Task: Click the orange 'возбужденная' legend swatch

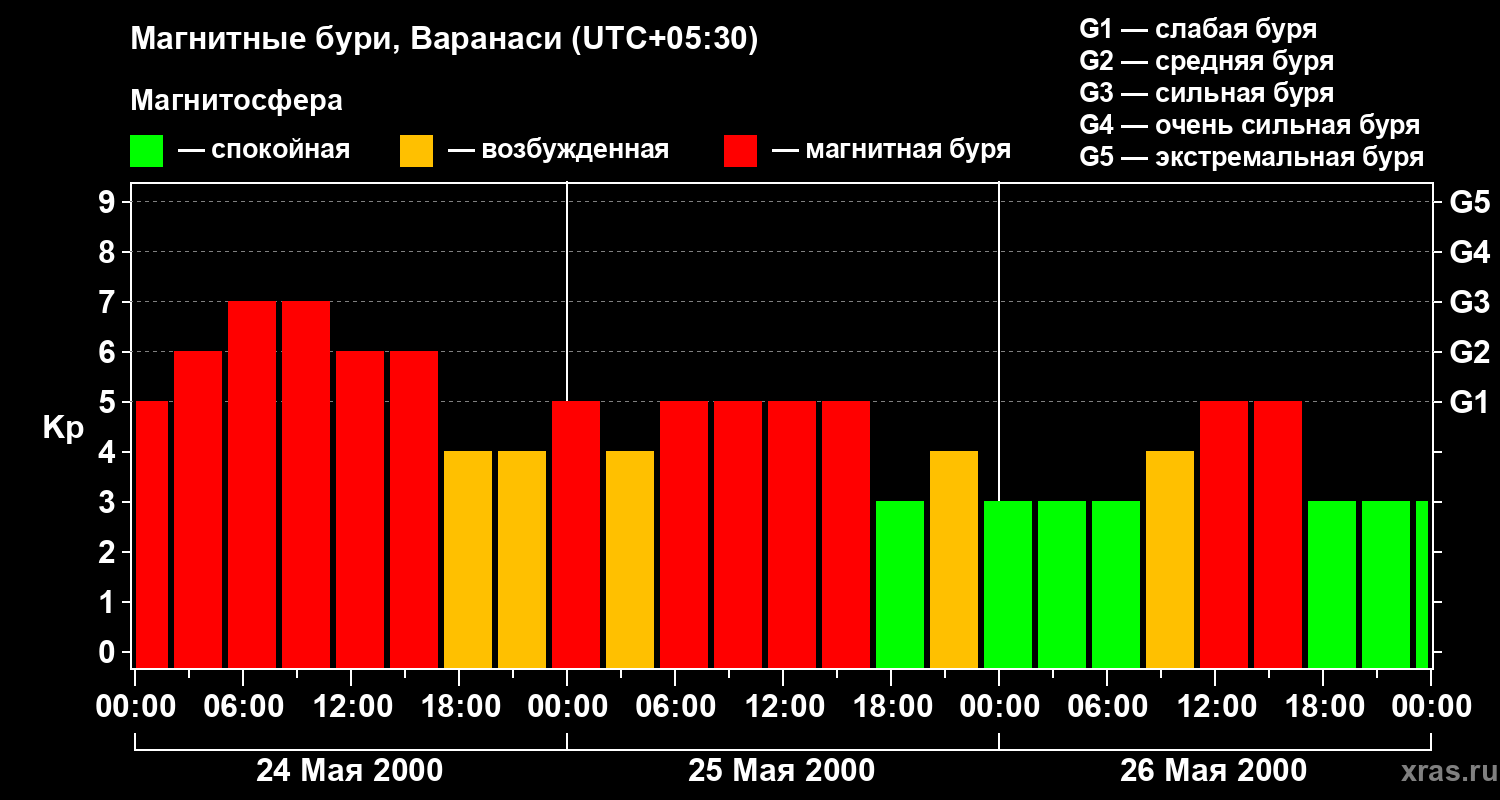Action: 416,151
